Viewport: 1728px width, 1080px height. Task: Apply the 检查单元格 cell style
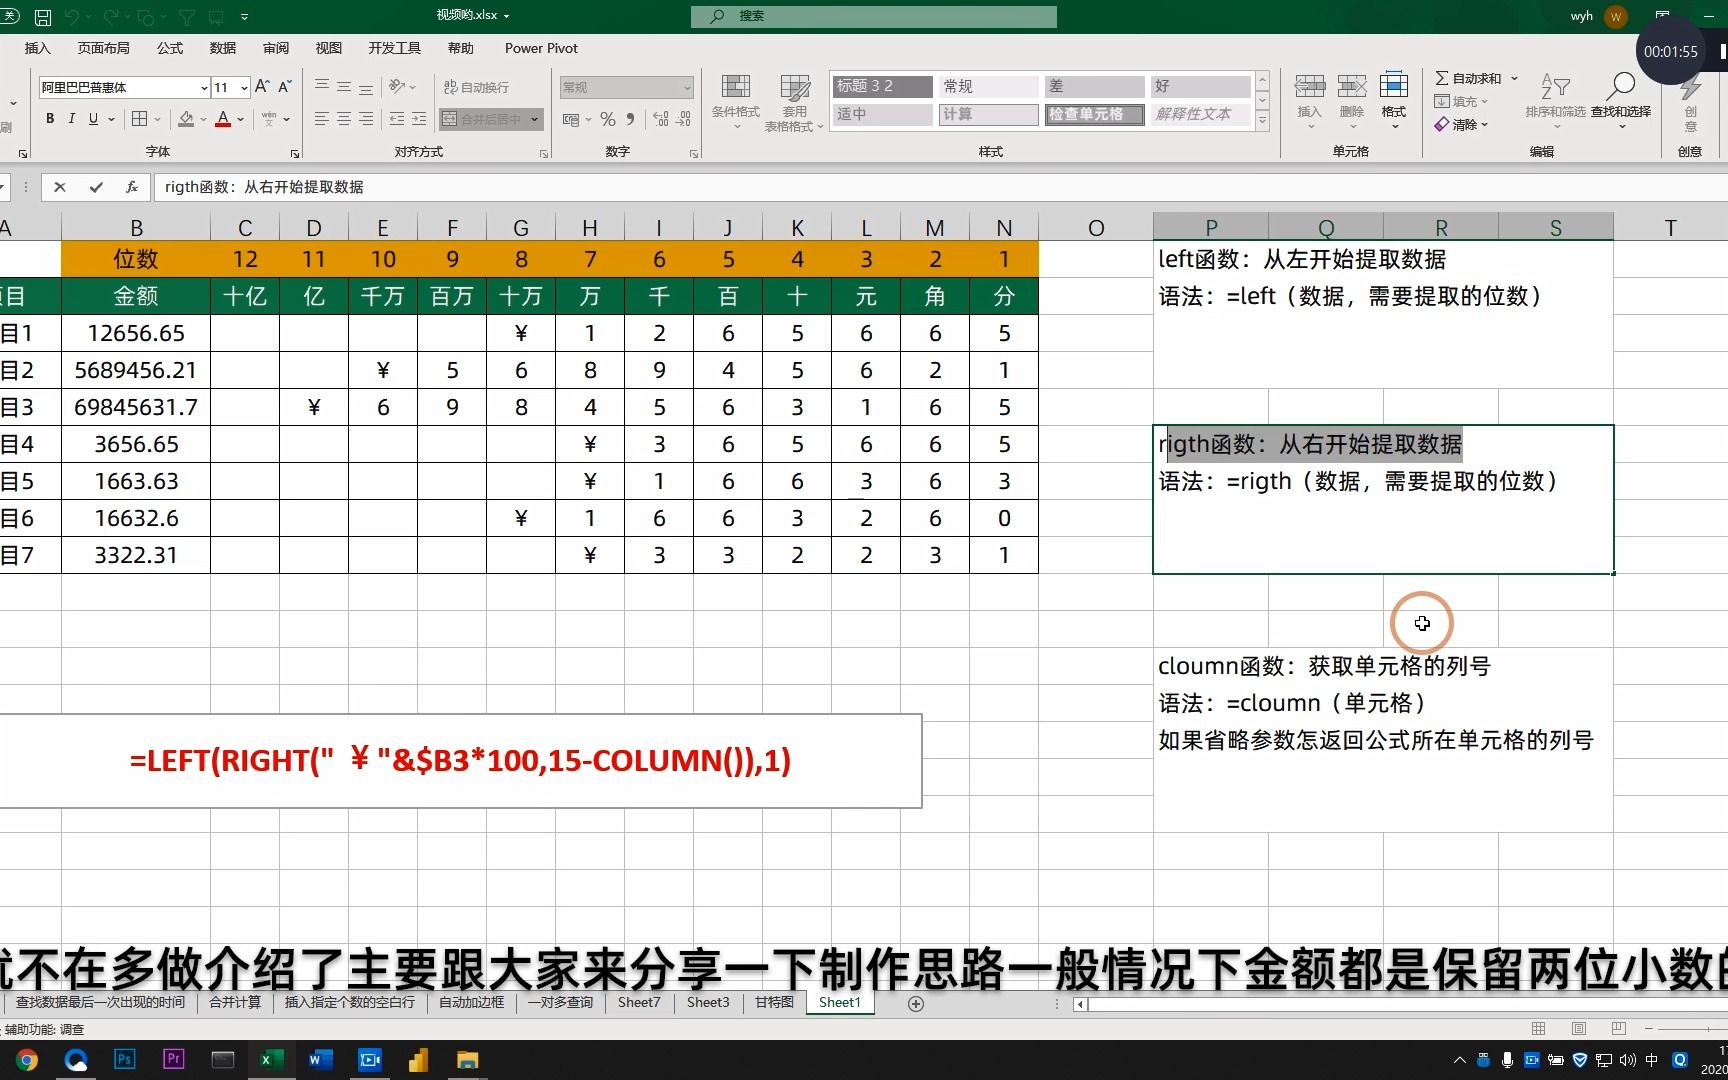1094,114
